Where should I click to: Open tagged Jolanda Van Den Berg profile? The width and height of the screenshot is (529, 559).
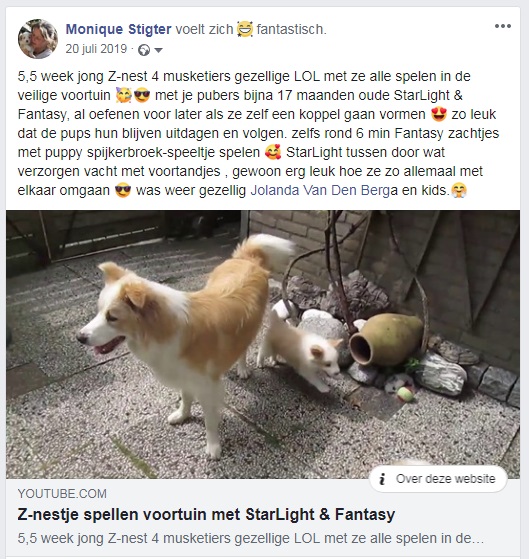(x=320, y=190)
